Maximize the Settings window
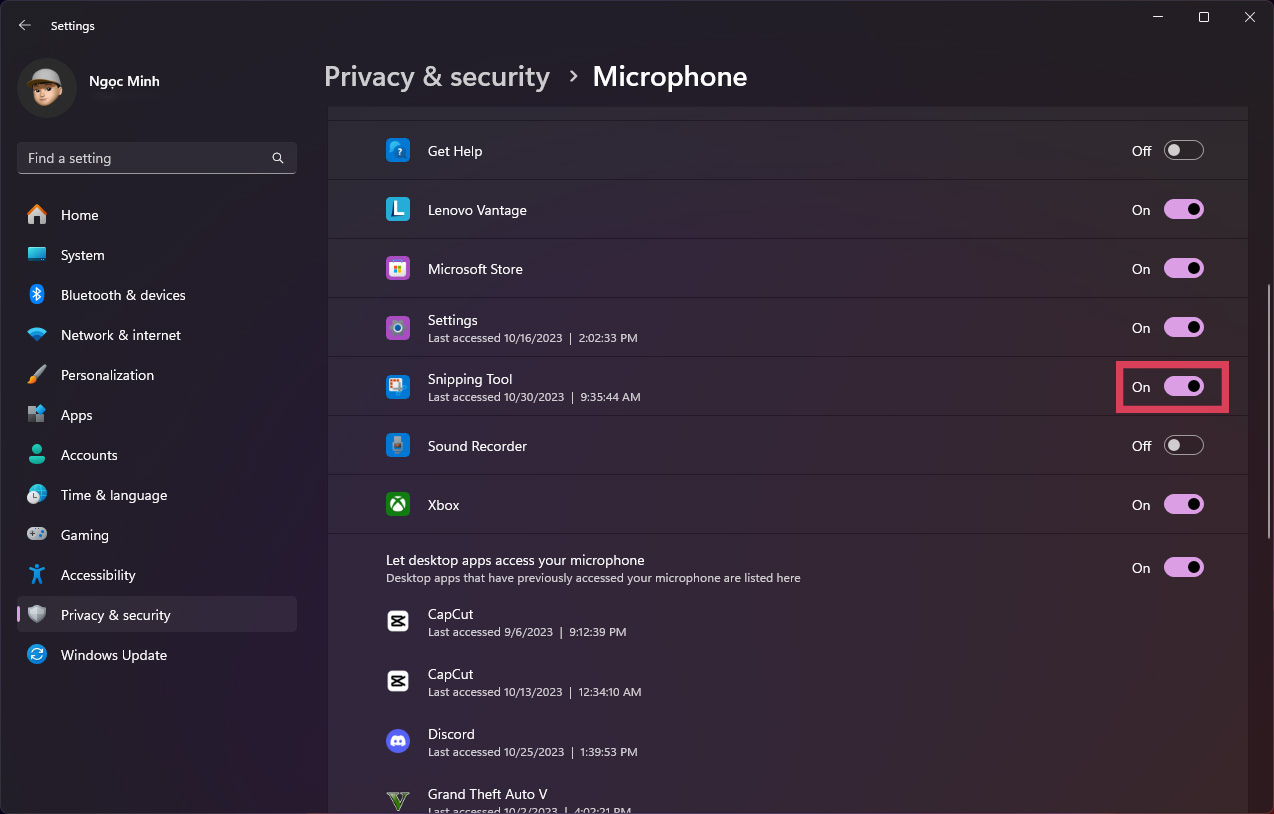Viewport: 1274px width, 814px height. pos(1204,17)
